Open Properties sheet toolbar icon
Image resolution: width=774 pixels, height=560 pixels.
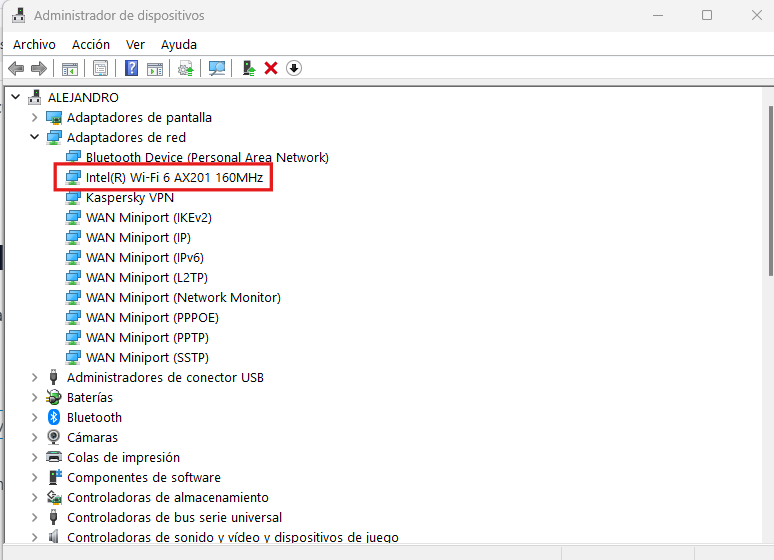100,69
